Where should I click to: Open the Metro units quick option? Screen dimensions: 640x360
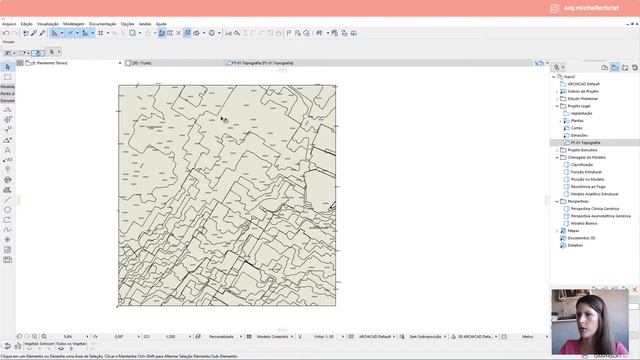pyautogui.click(x=527, y=337)
